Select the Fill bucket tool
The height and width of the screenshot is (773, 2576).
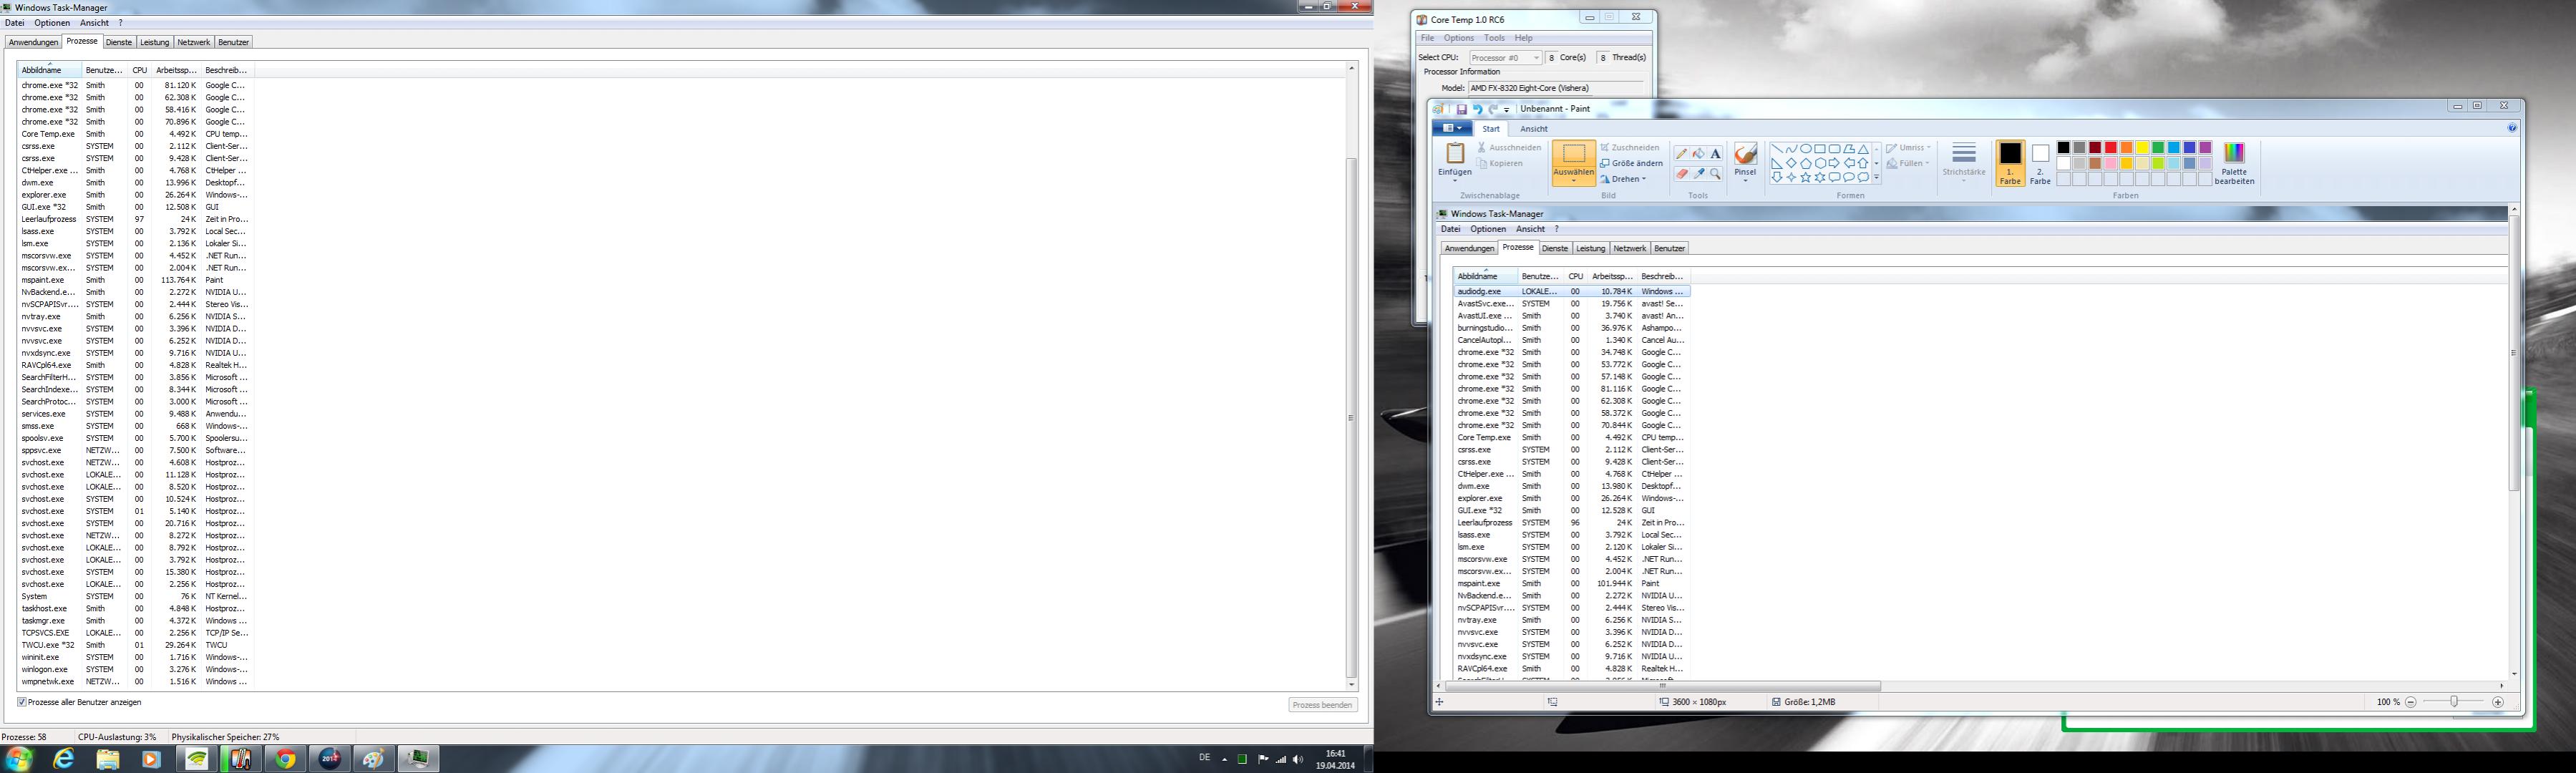(x=1699, y=154)
